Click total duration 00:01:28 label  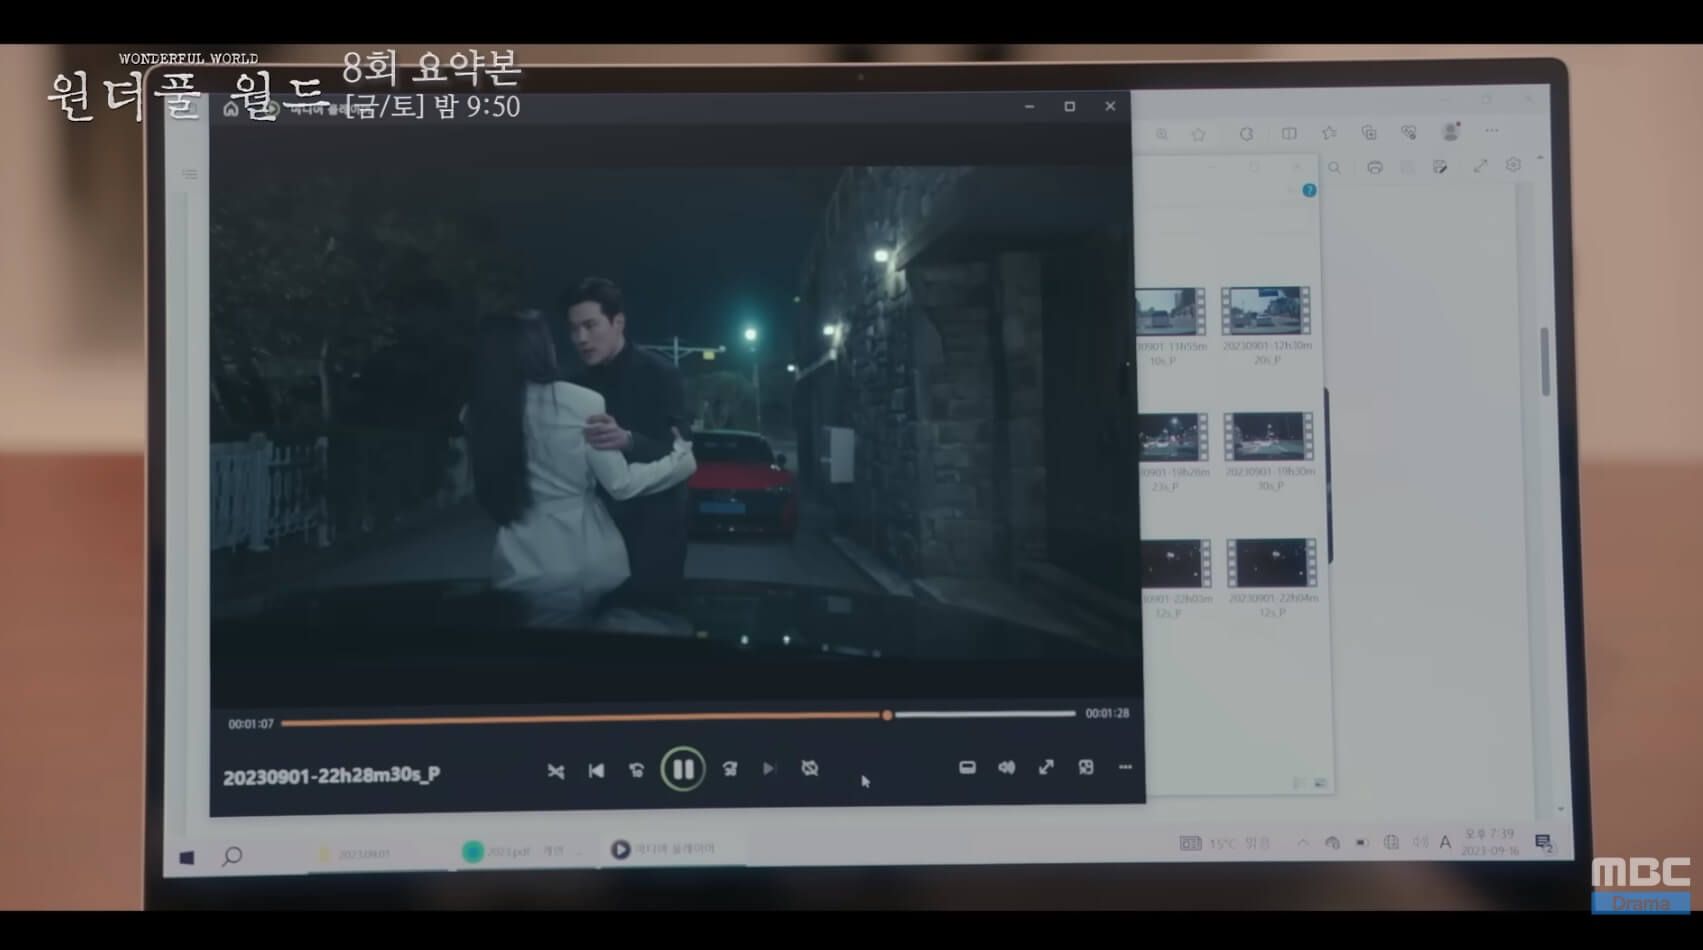coord(1107,713)
